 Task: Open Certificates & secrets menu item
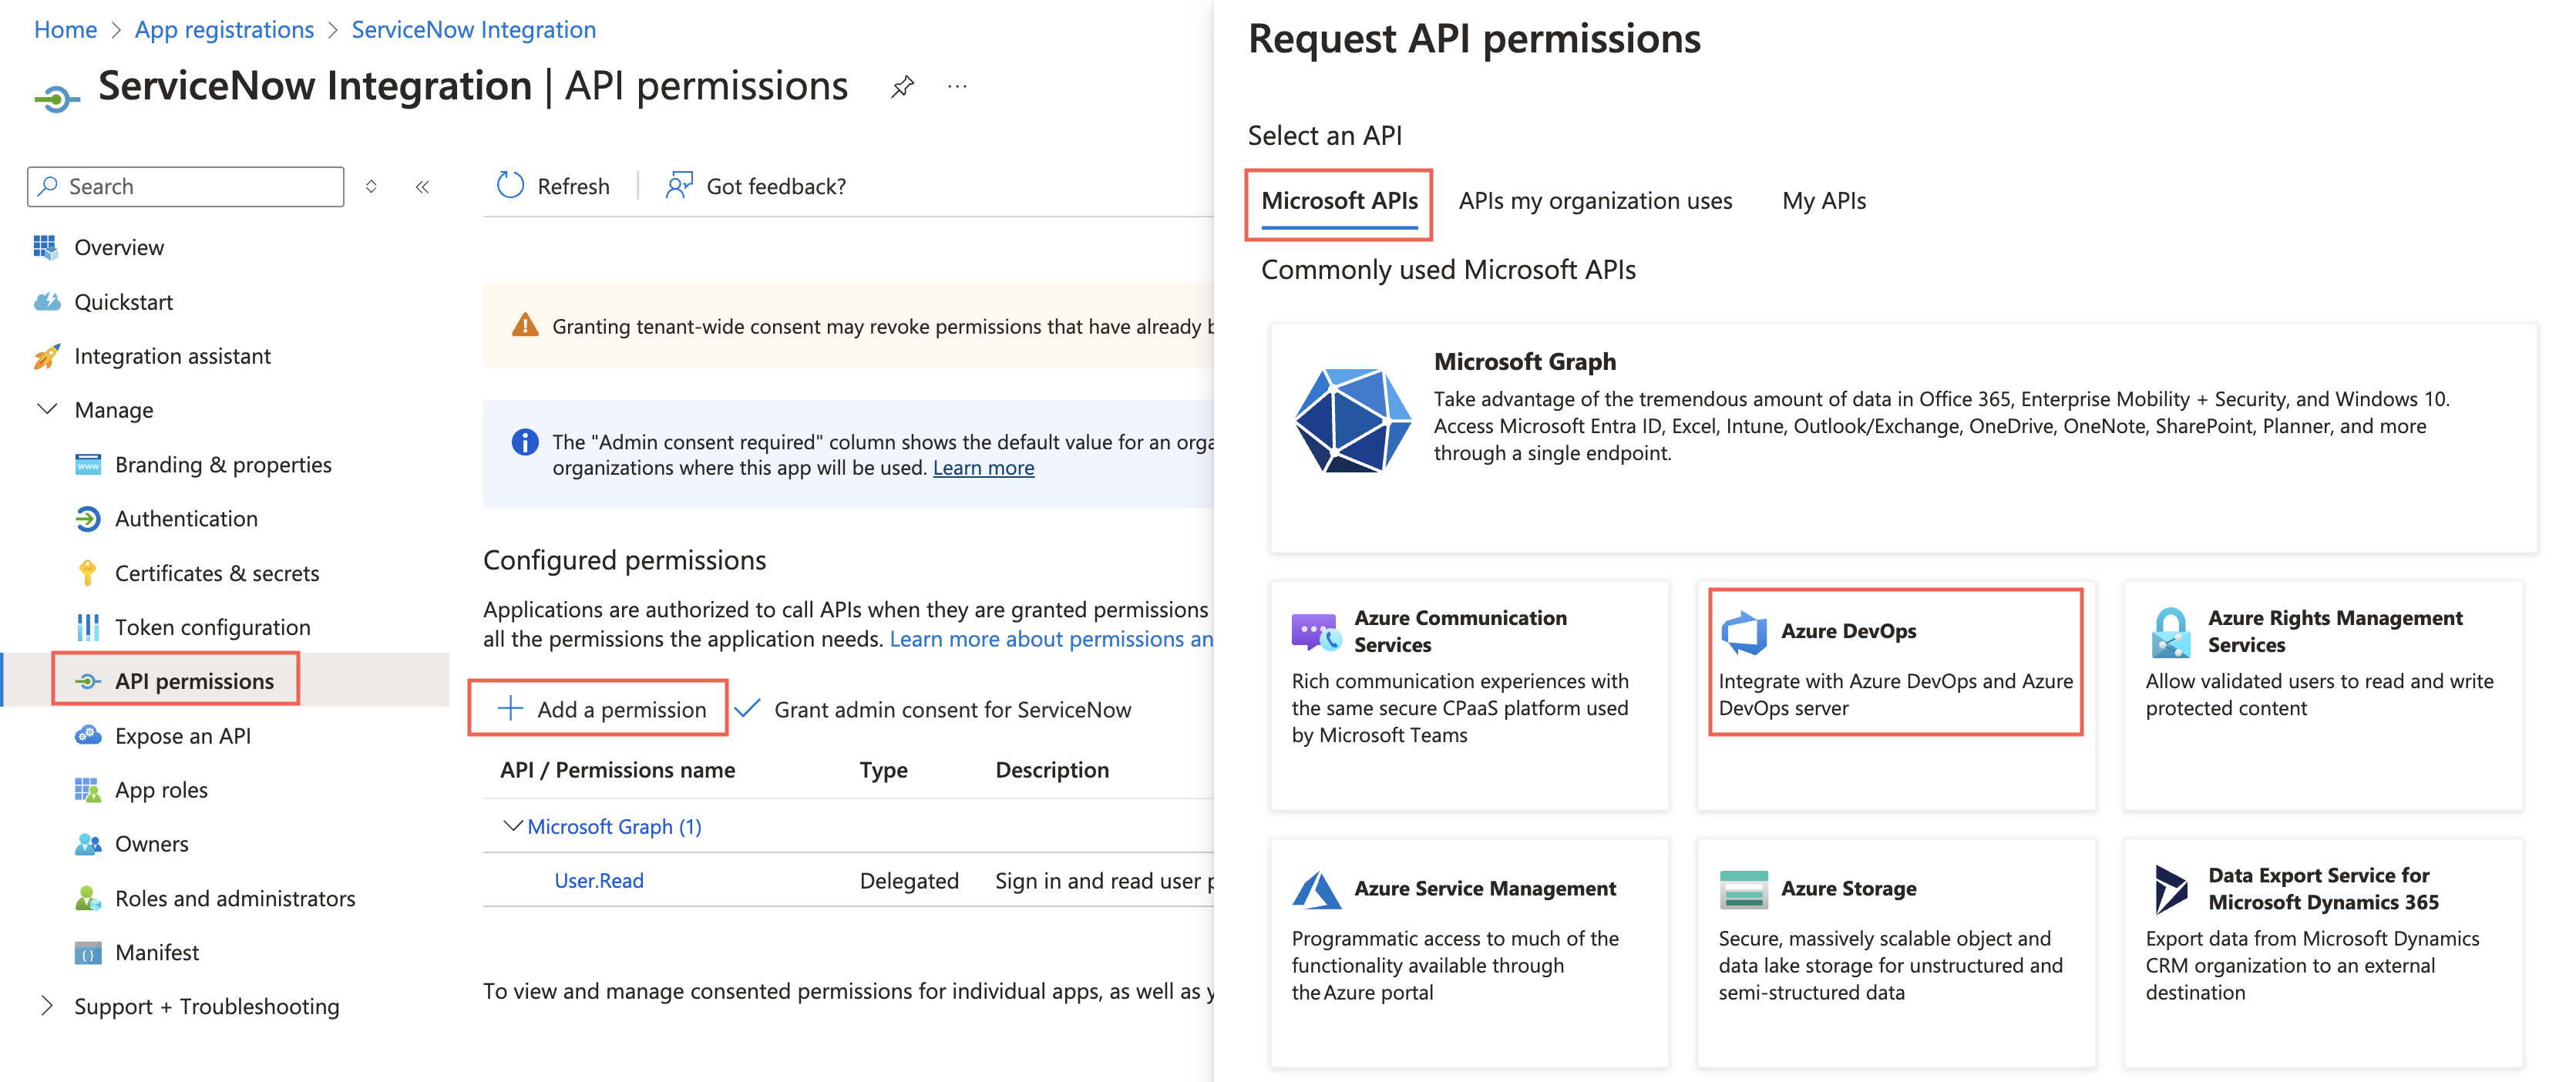pyautogui.click(x=217, y=573)
